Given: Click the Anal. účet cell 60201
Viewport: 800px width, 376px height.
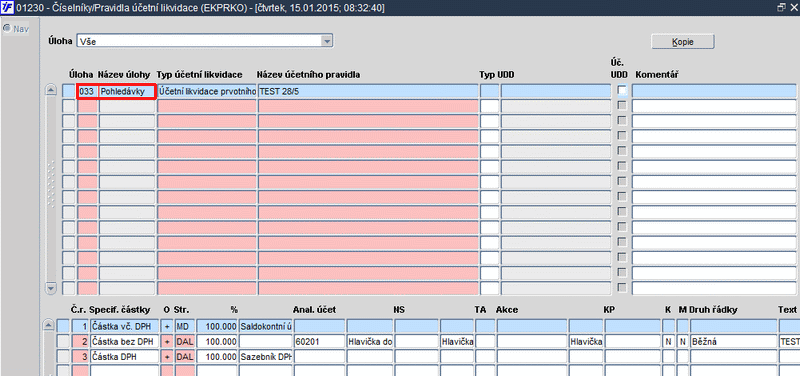Looking at the screenshot, I should pos(319,341).
